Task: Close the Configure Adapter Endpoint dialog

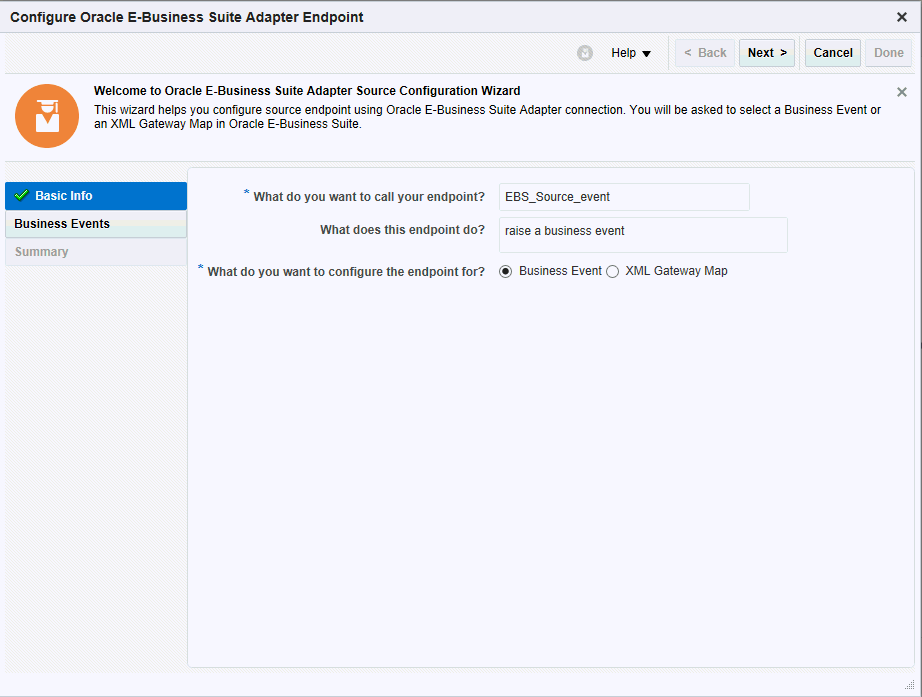Action: (901, 17)
